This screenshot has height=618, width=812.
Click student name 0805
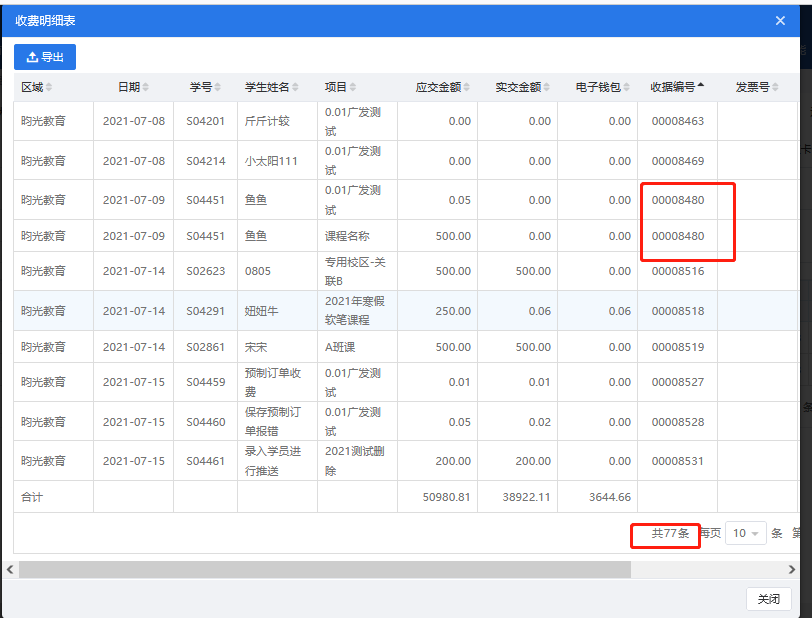pos(257,271)
